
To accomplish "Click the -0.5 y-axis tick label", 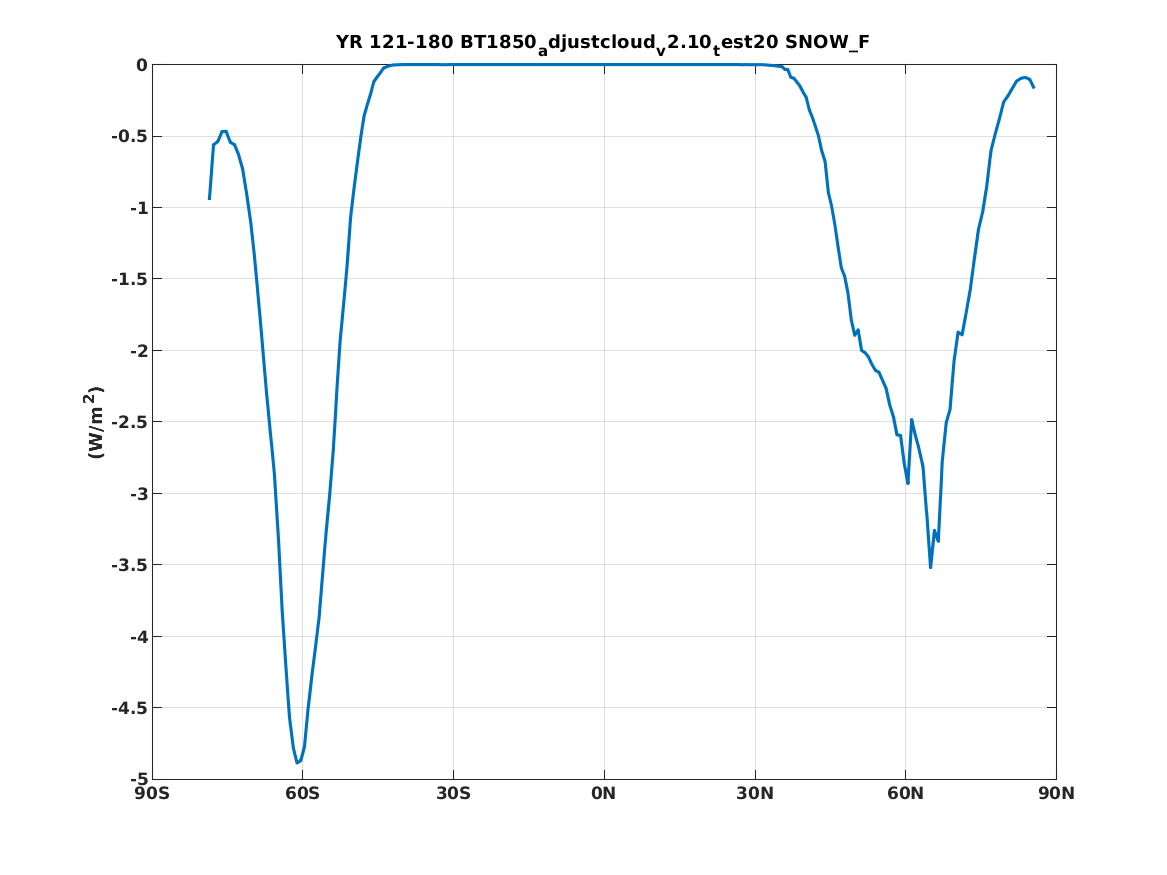I will coord(130,137).
